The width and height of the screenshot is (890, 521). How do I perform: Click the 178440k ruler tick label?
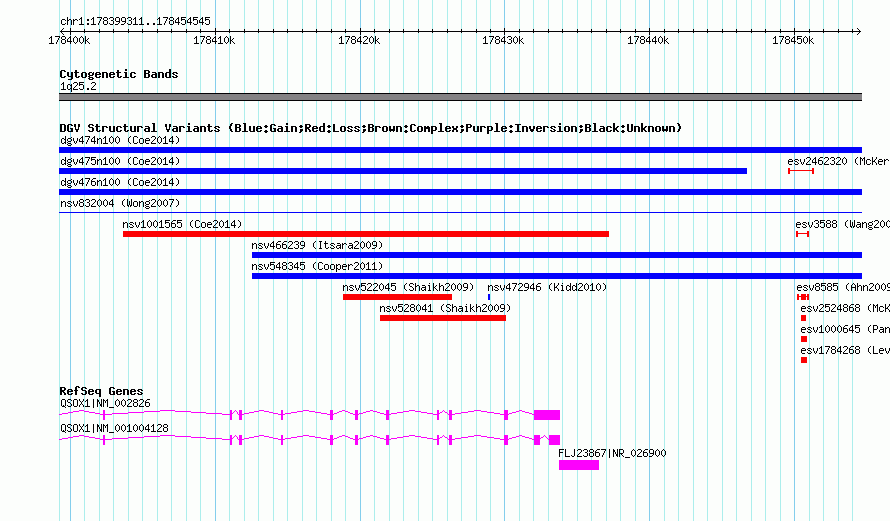click(648, 40)
